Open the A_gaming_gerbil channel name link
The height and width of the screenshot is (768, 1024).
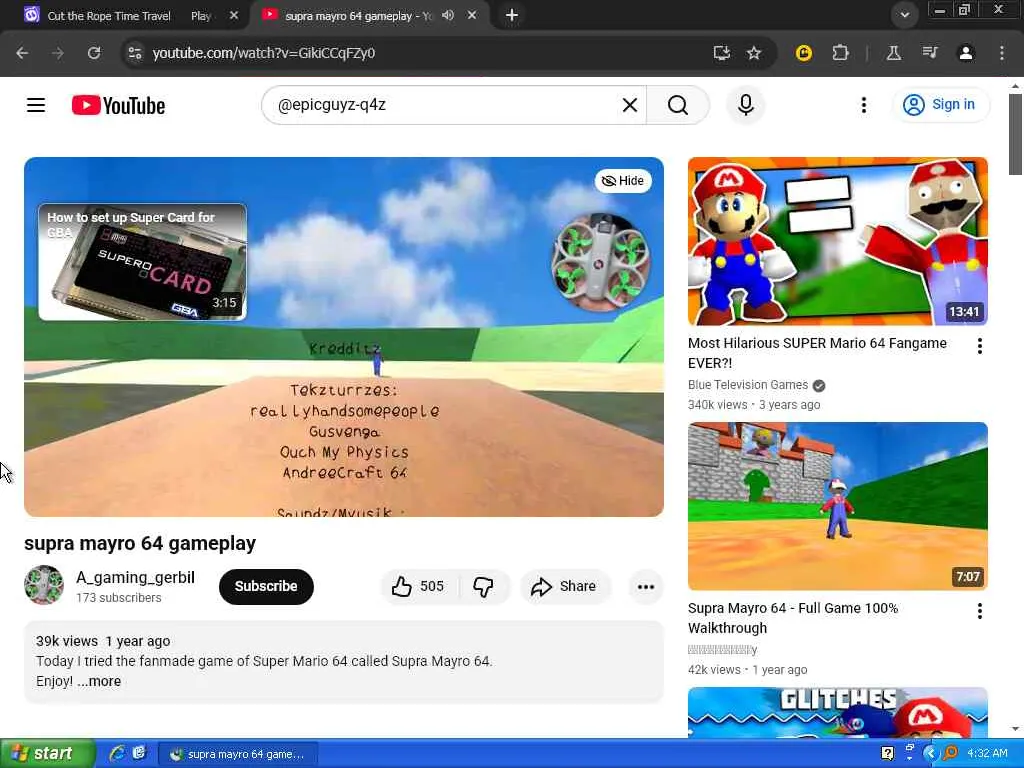(x=135, y=577)
